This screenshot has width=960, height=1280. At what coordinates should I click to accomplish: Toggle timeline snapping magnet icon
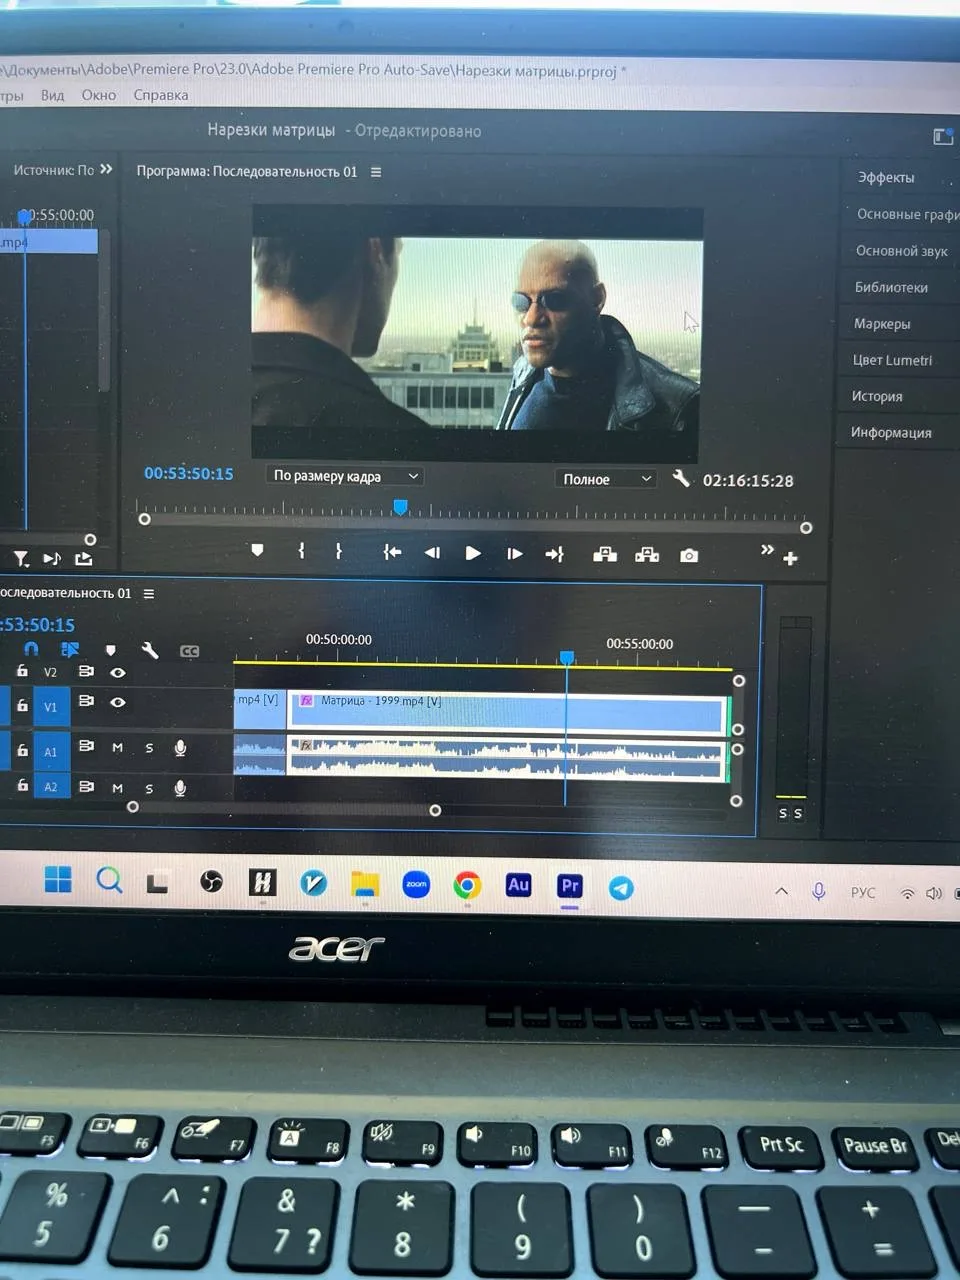(31, 649)
